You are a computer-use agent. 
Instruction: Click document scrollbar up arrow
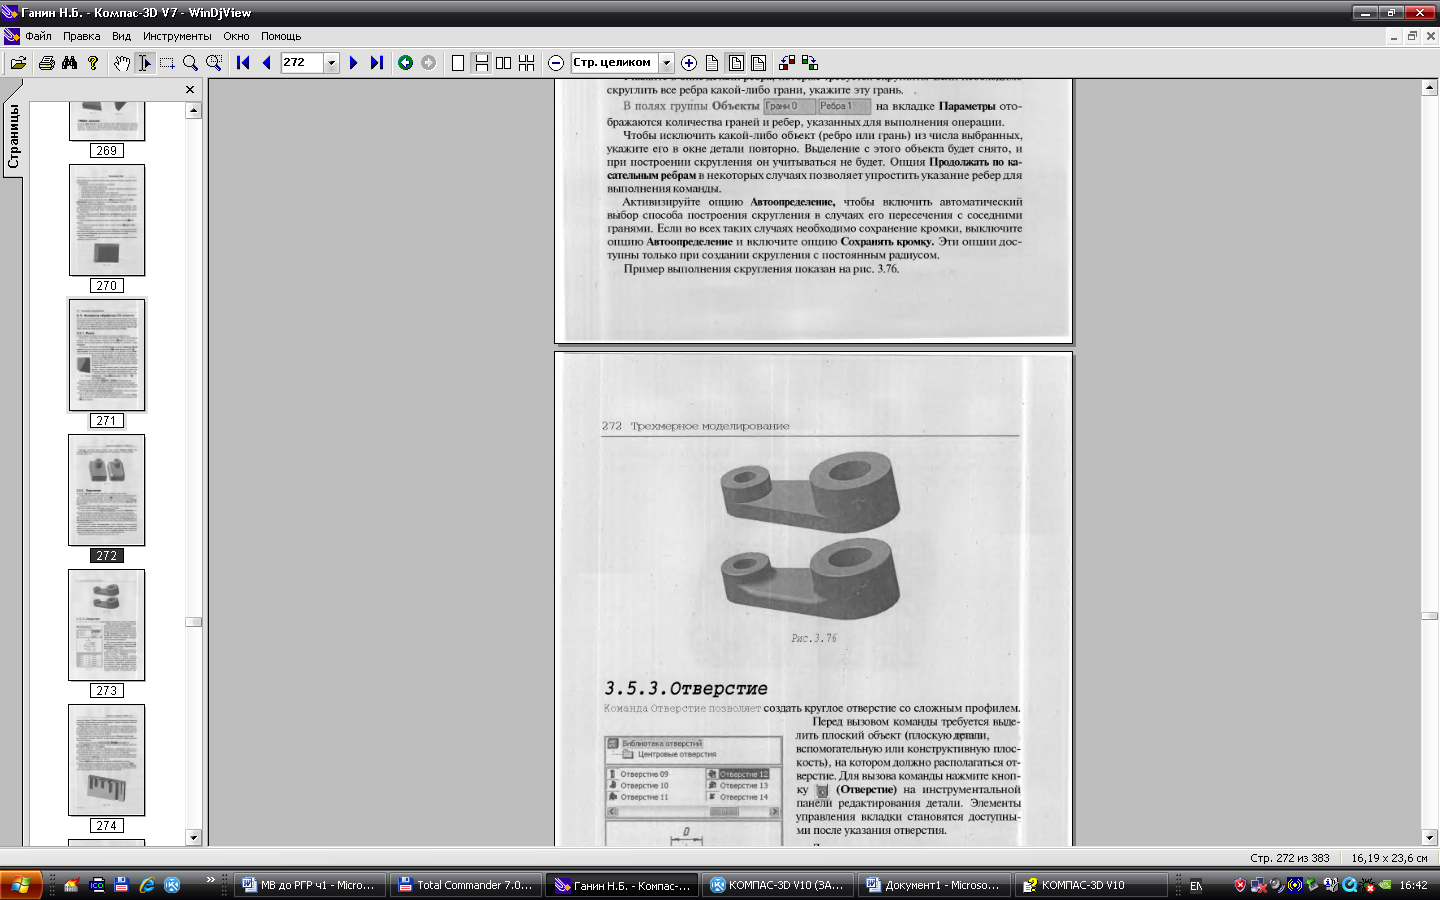(1429, 88)
